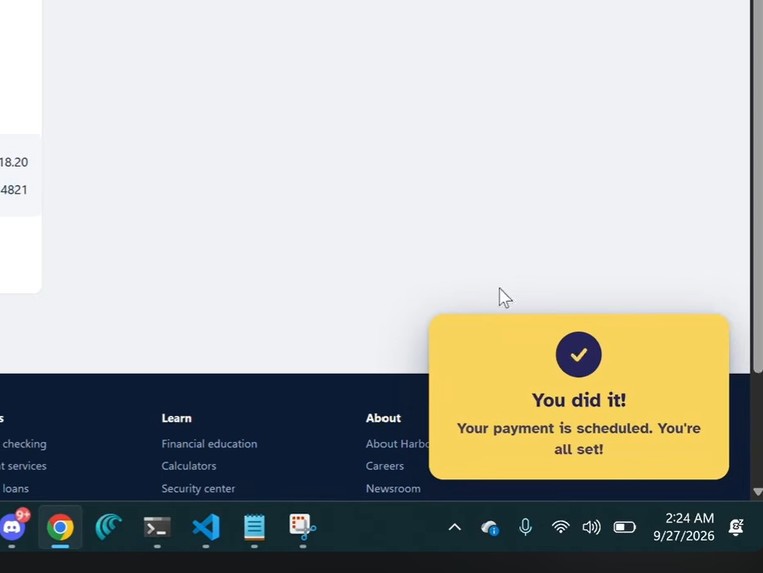Open the OneDrive cloud tray icon
This screenshot has height=573, width=763.
tap(490, 527)
